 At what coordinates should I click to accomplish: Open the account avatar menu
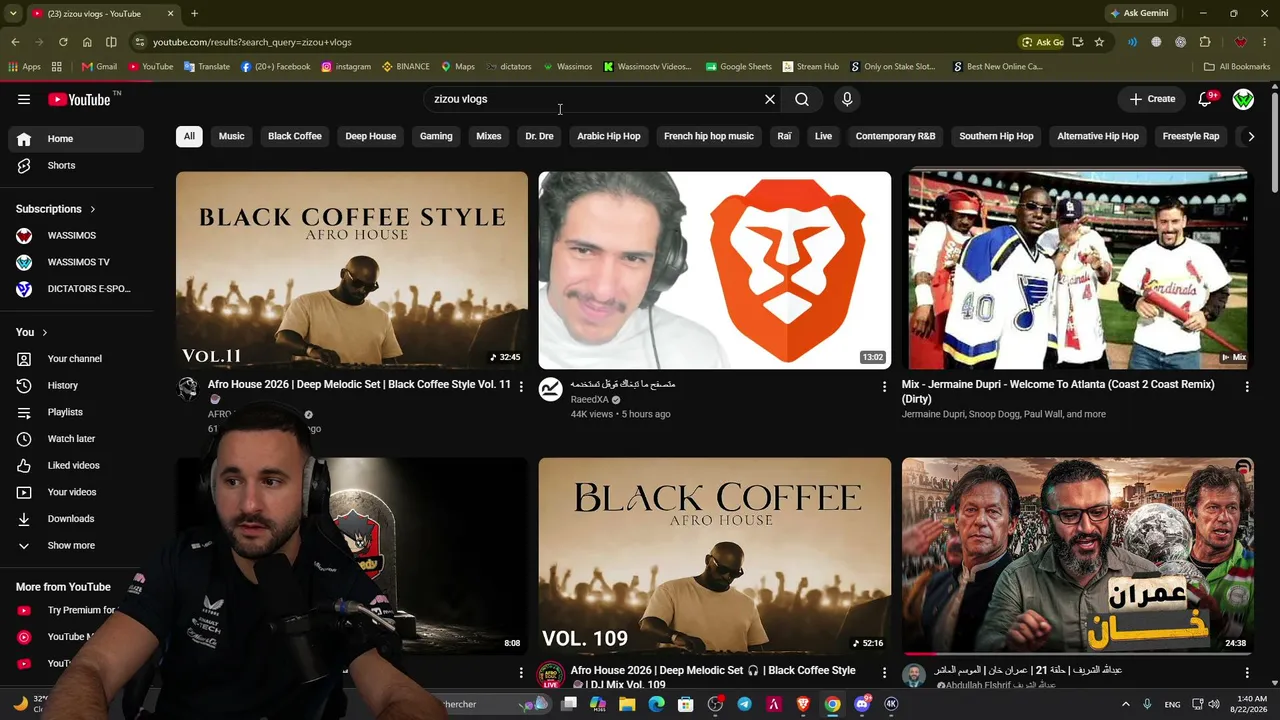(x=1243, y=99)
